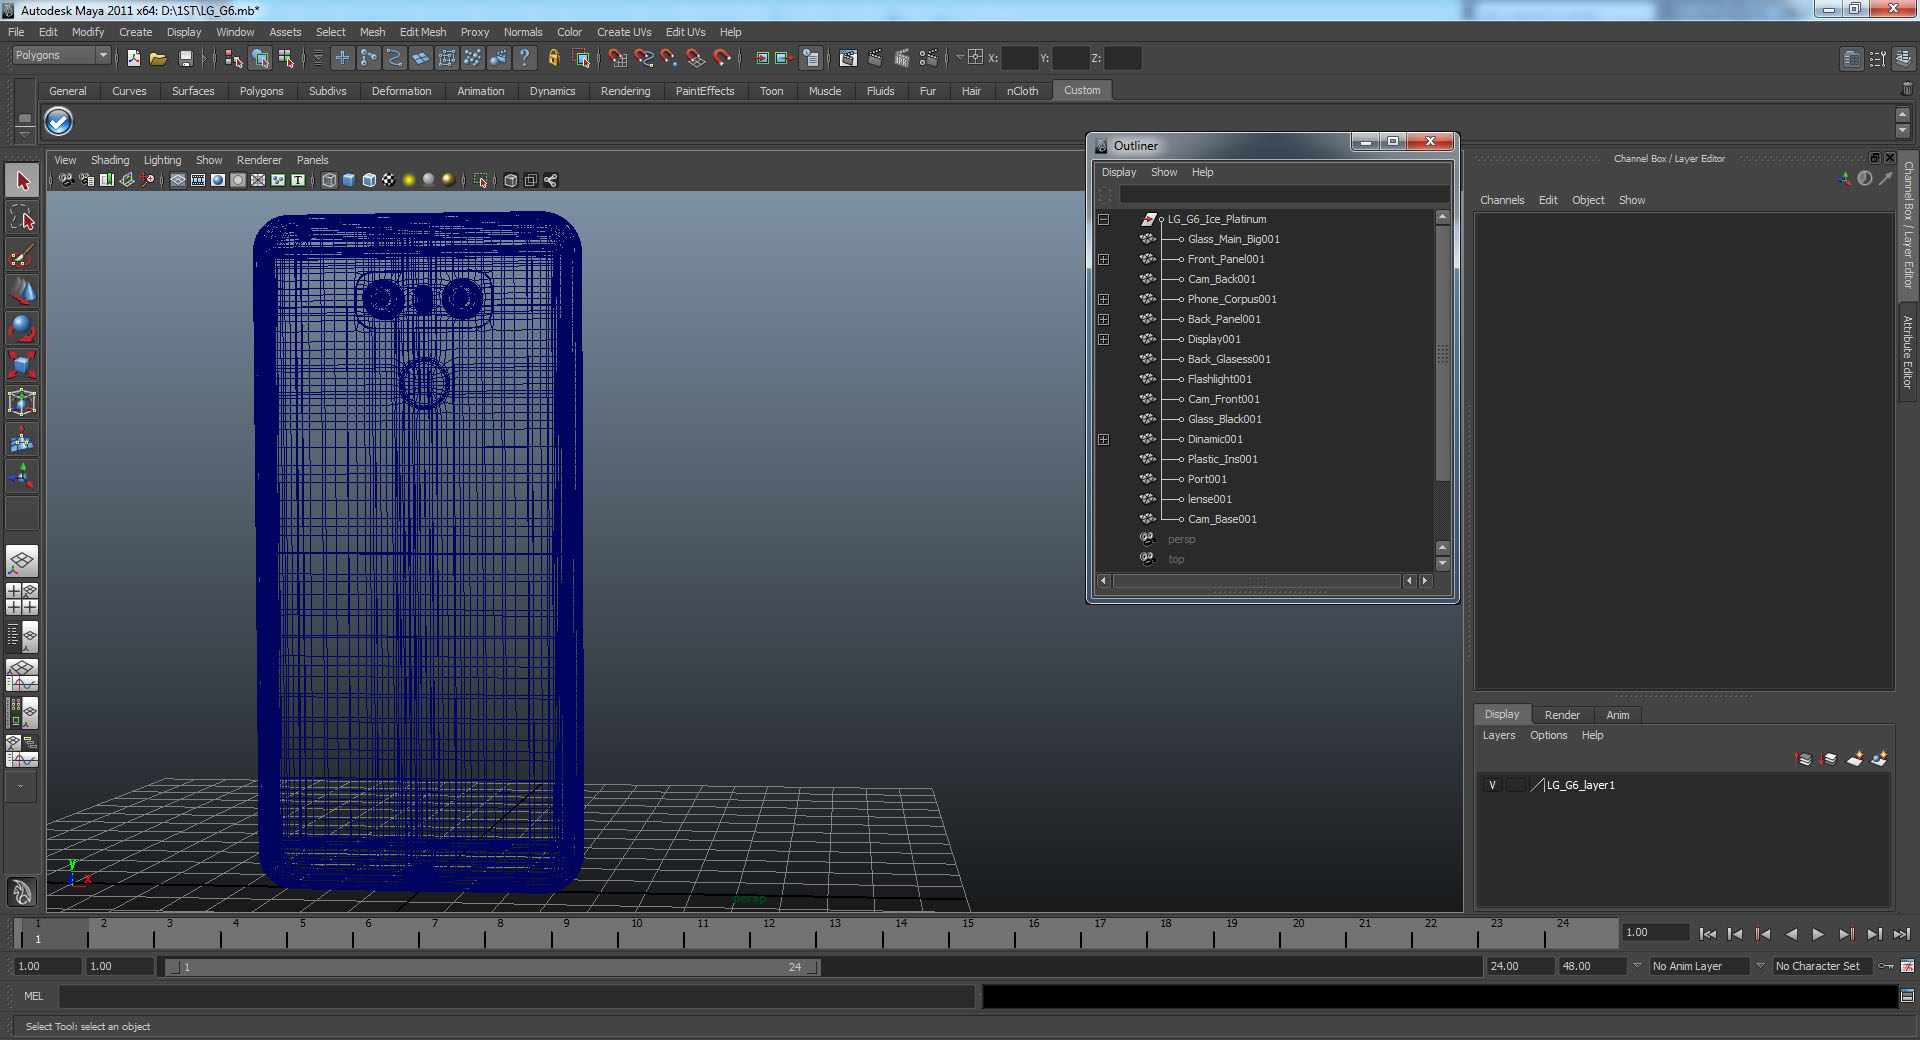Screen dimensions: 1920x1040
Task: Click the checkmark Custom shelf icon
Action: (x=59, y=122)
